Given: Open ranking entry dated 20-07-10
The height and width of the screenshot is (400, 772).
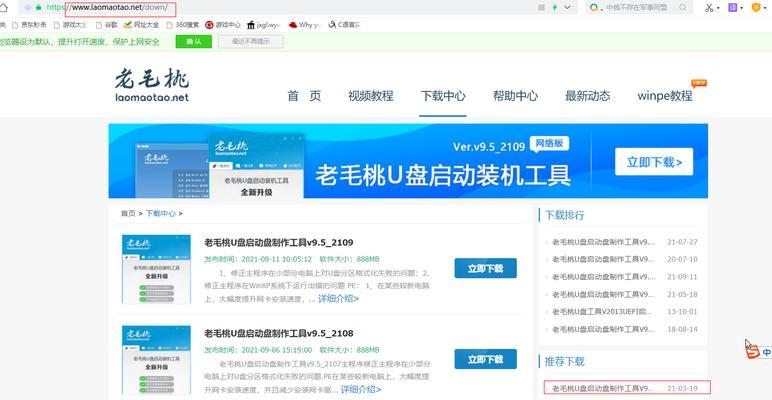Looking at the screenshot, I should click(x=624, y=259).
